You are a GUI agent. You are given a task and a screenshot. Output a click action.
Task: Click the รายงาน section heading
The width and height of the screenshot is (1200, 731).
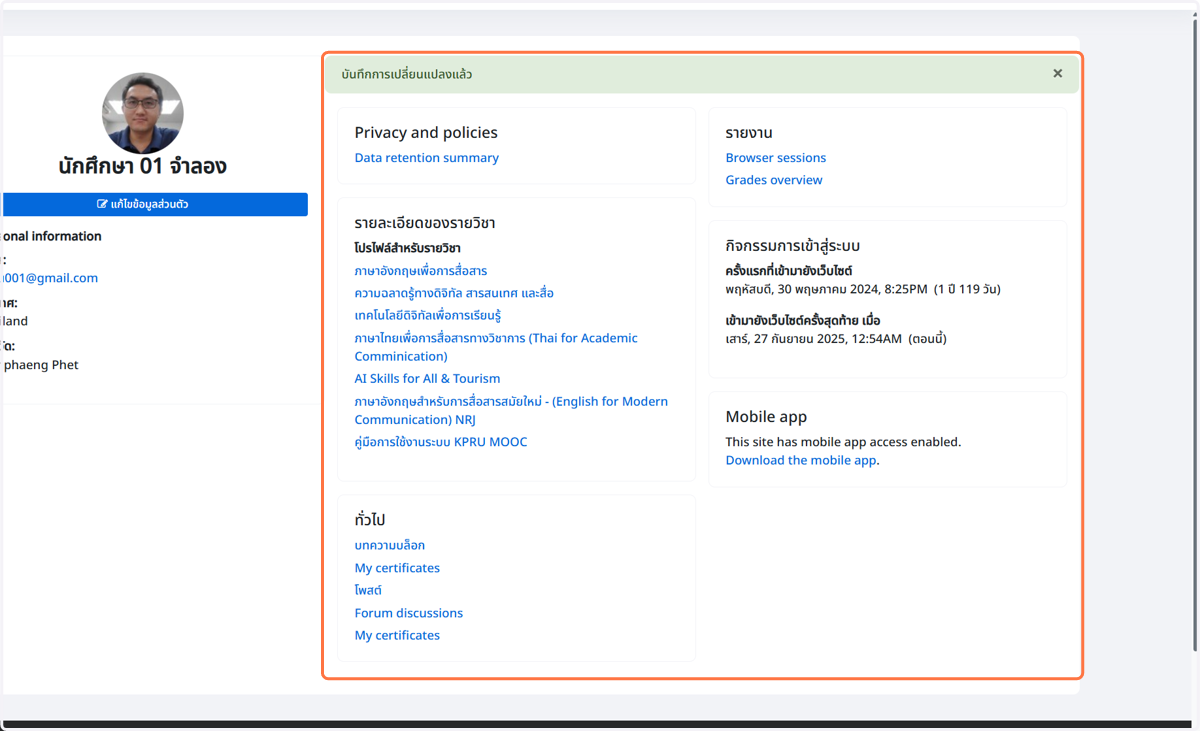click(x=749, y=133)
